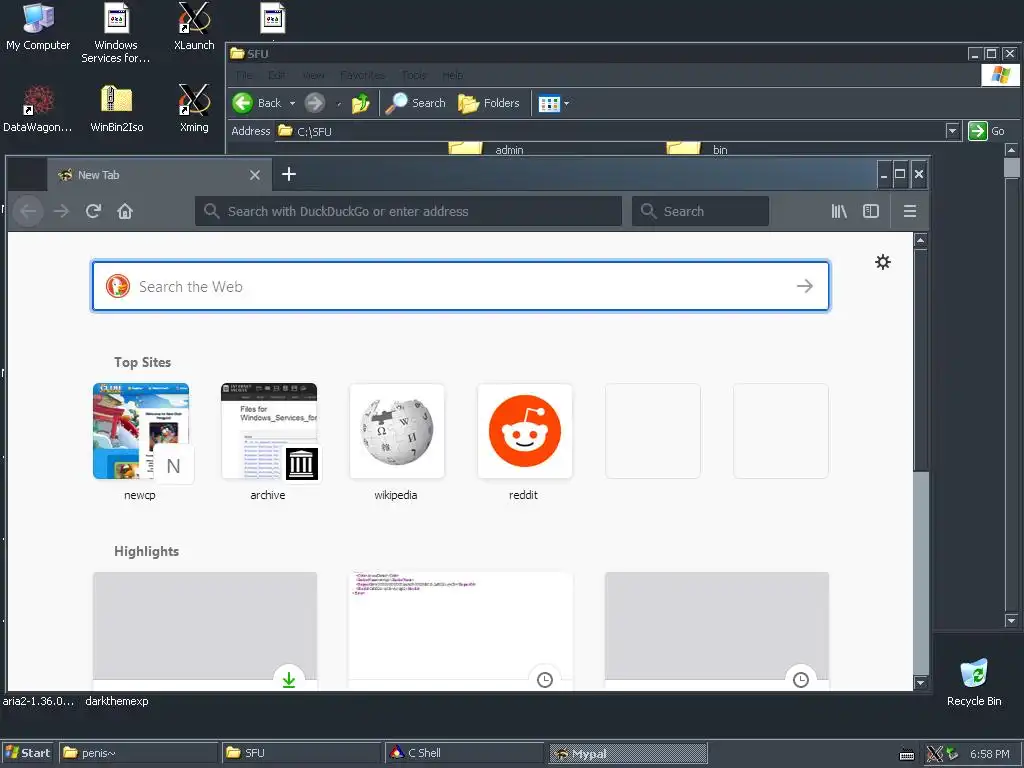Screen dimensions: 1024x768
Task: Open the bin folder in SFU window
Action: (x=697, y=149)
